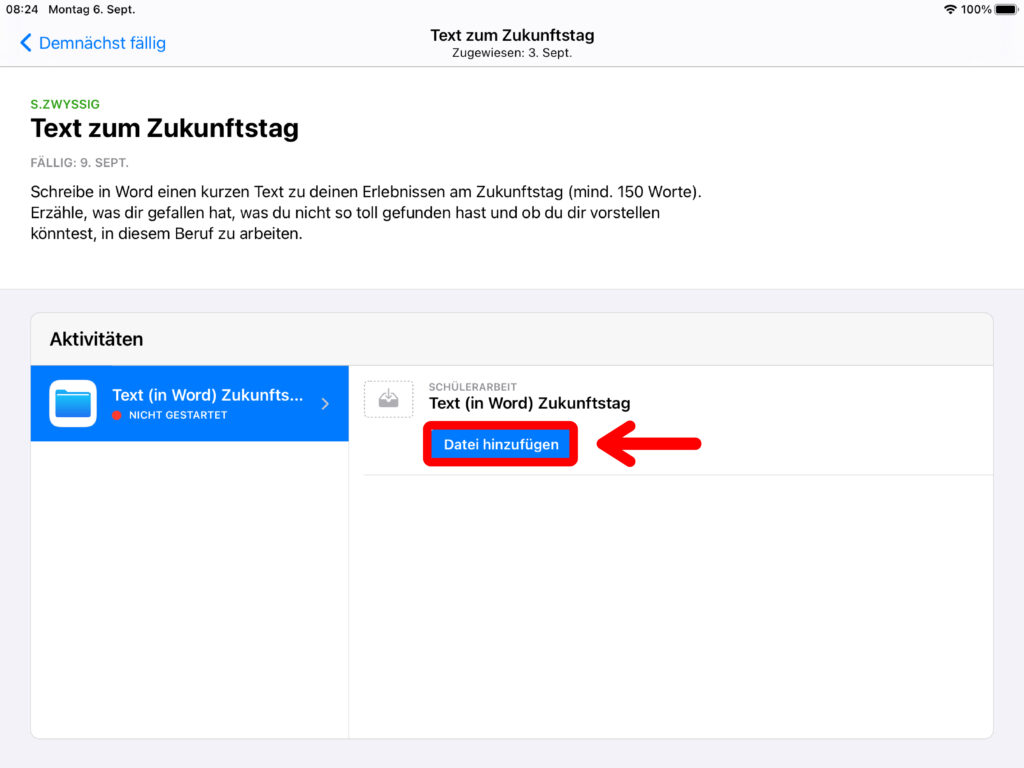Tap the red not-started status dot
1024x768 pixels.
[x=118, y=415]
